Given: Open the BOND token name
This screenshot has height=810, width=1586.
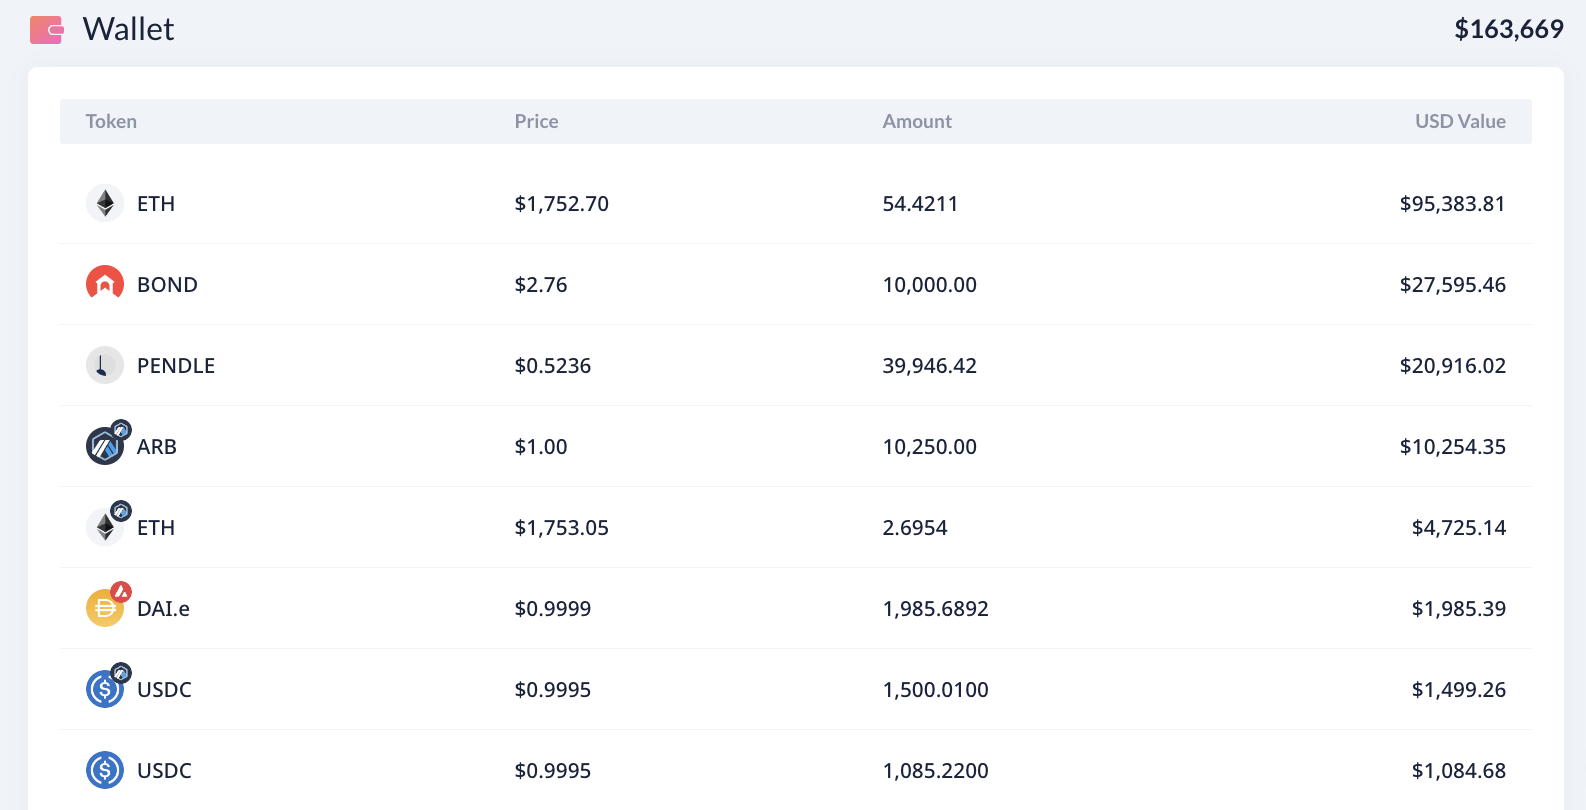Looking at the screenshot, I should [167, 285].
